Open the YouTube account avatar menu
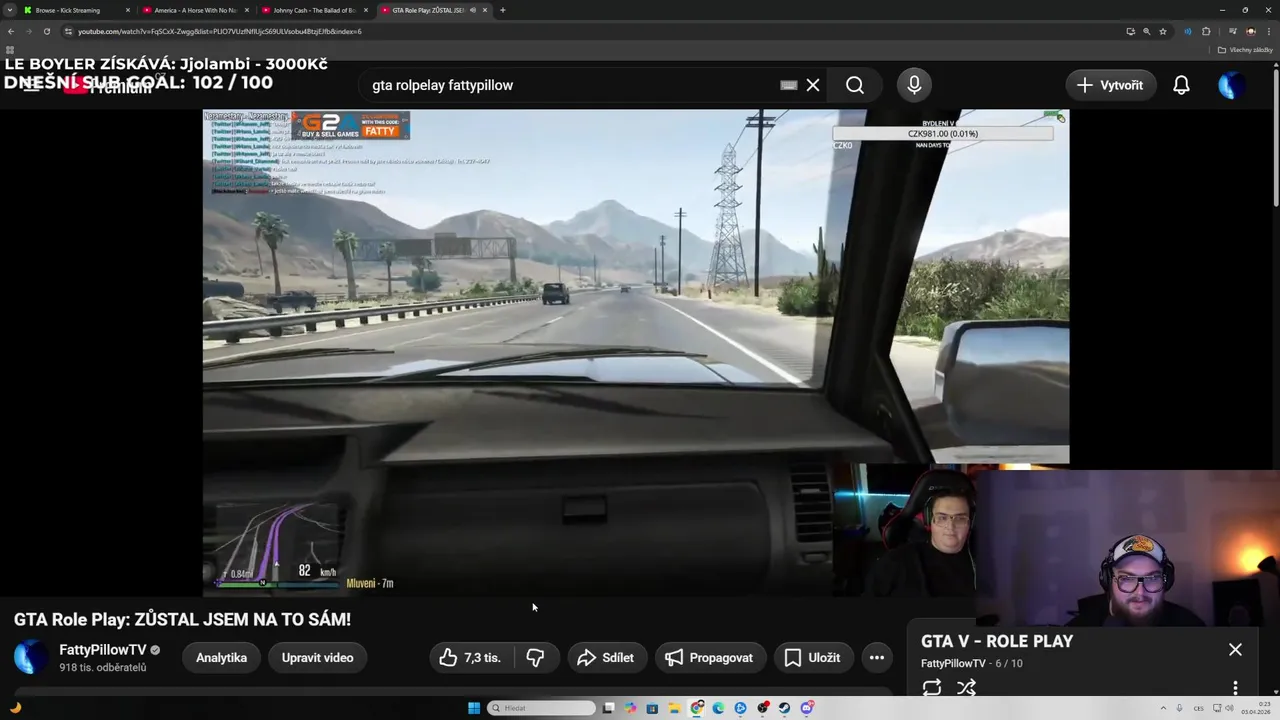This screenshot has width=1280, height=720. [1231, 85]
